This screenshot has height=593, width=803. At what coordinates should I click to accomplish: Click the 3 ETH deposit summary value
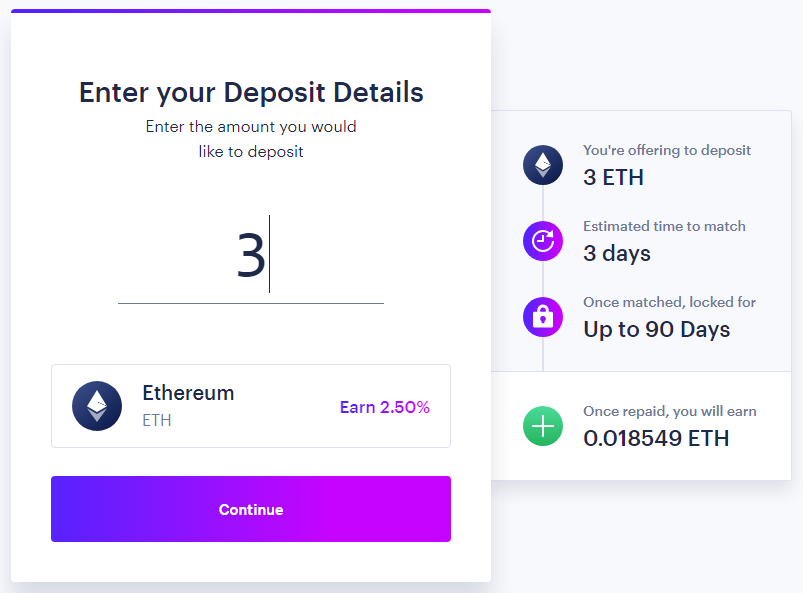coord(613,177)
